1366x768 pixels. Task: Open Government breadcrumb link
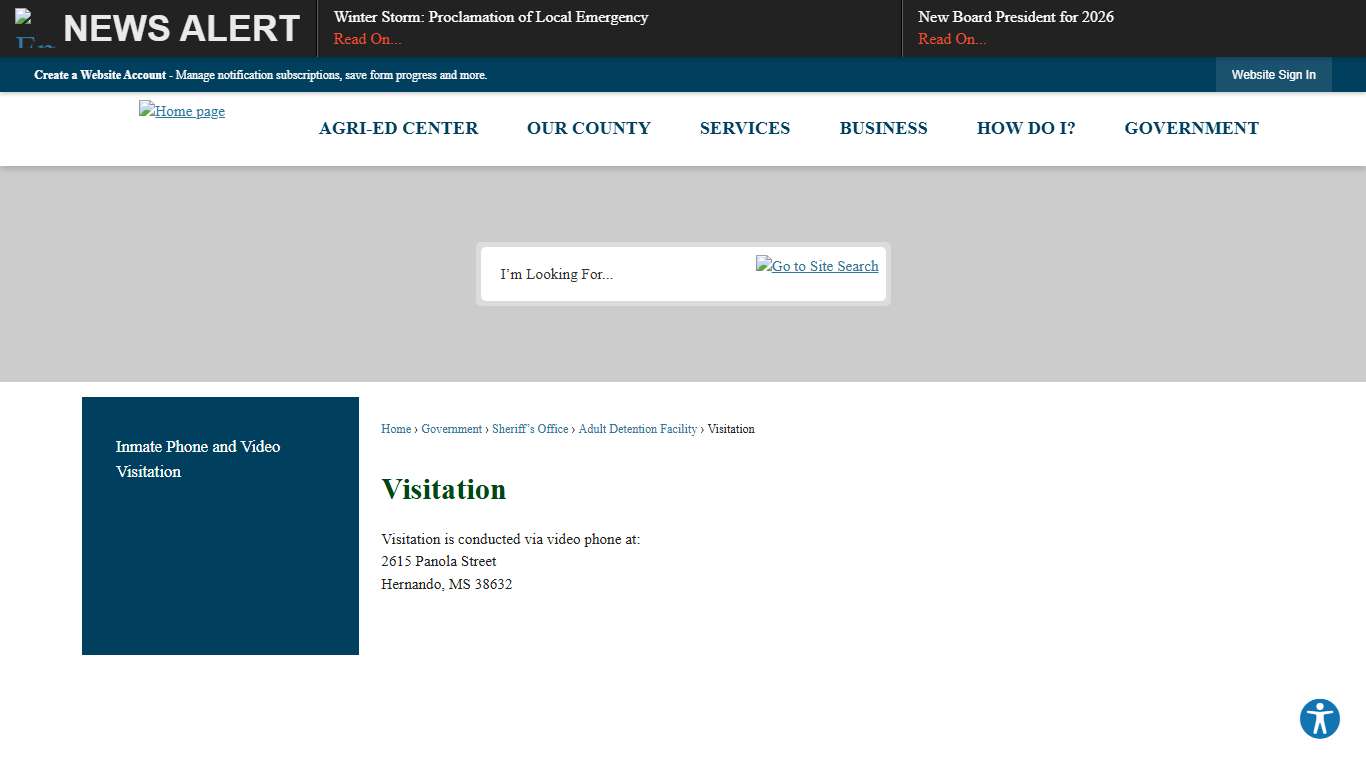click(x=452, y=429)
